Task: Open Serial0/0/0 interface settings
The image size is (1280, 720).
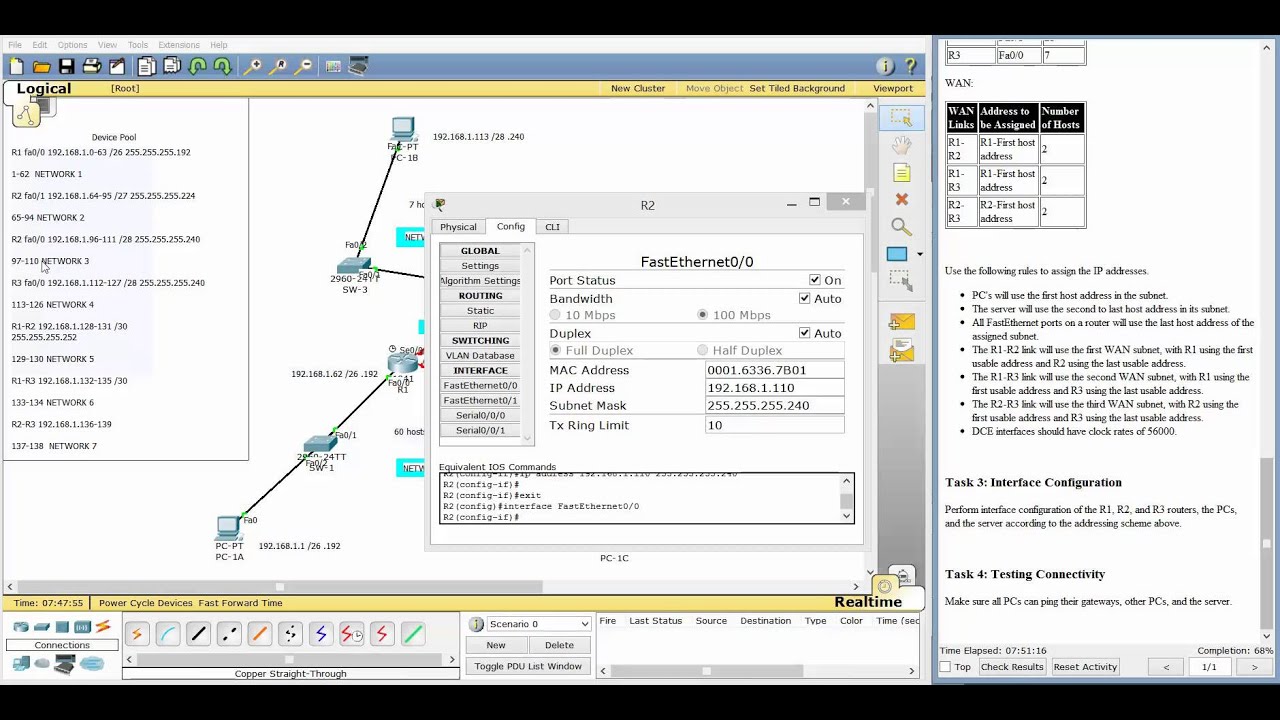Action: [x=480, y=415]
